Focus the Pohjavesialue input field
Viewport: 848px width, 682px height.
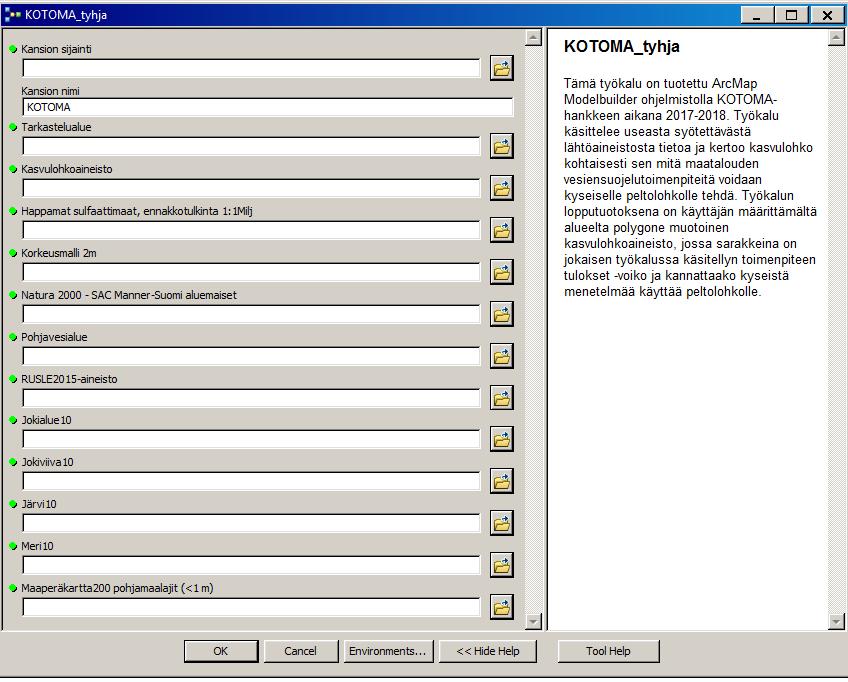pyautogui.click(x=251, y=356)
